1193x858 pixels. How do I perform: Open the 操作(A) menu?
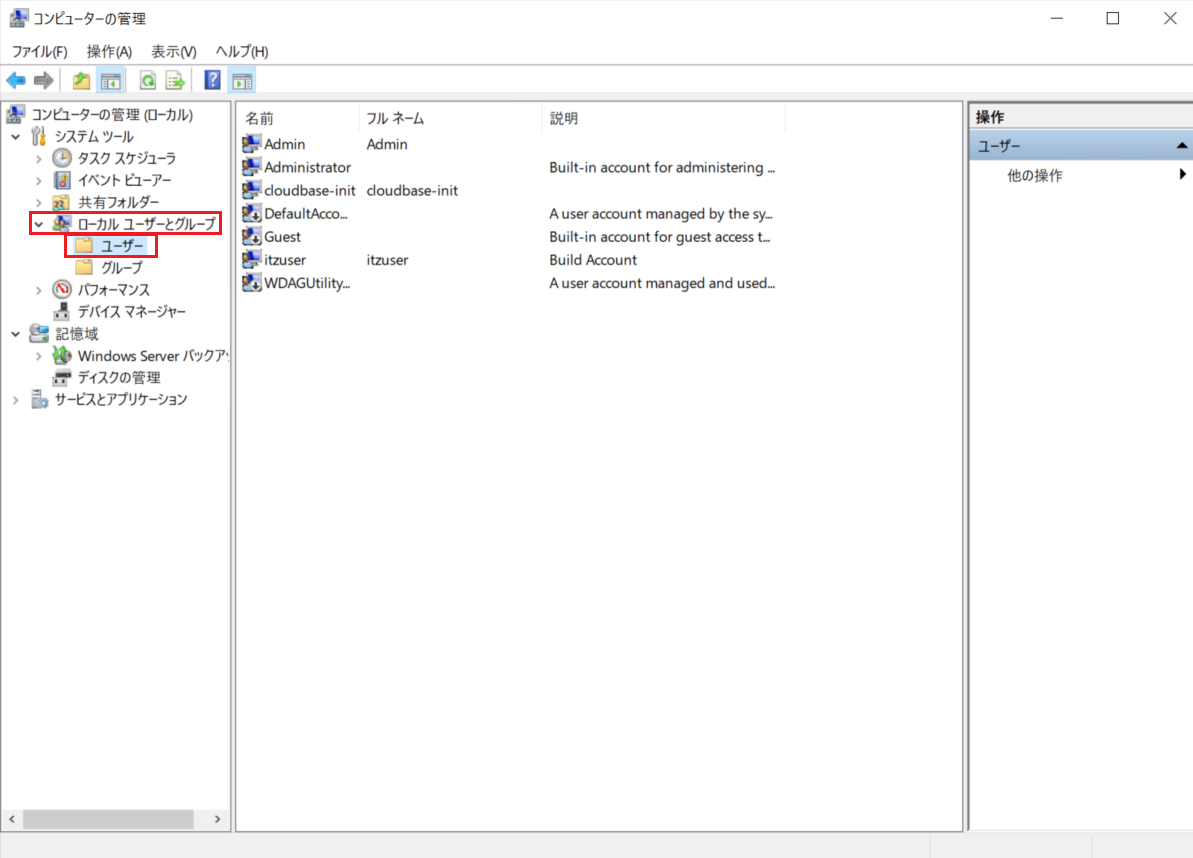pos(110,52)
